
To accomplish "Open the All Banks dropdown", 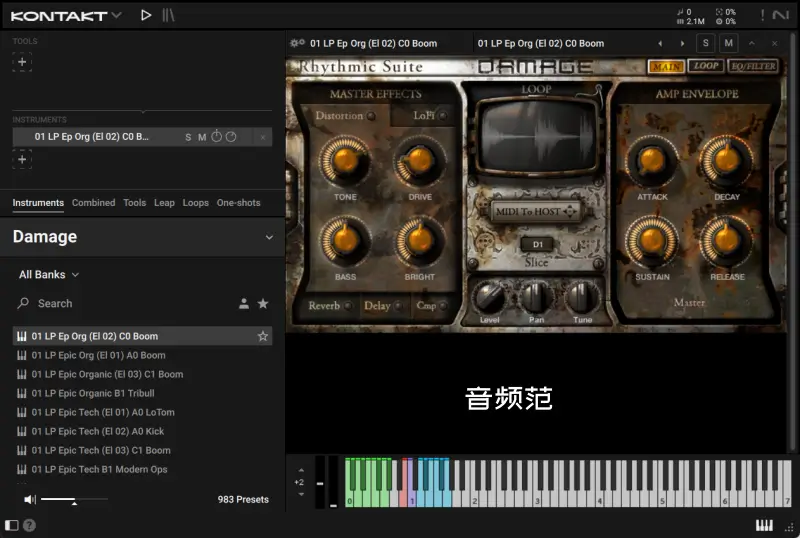I will pos(49,275).
